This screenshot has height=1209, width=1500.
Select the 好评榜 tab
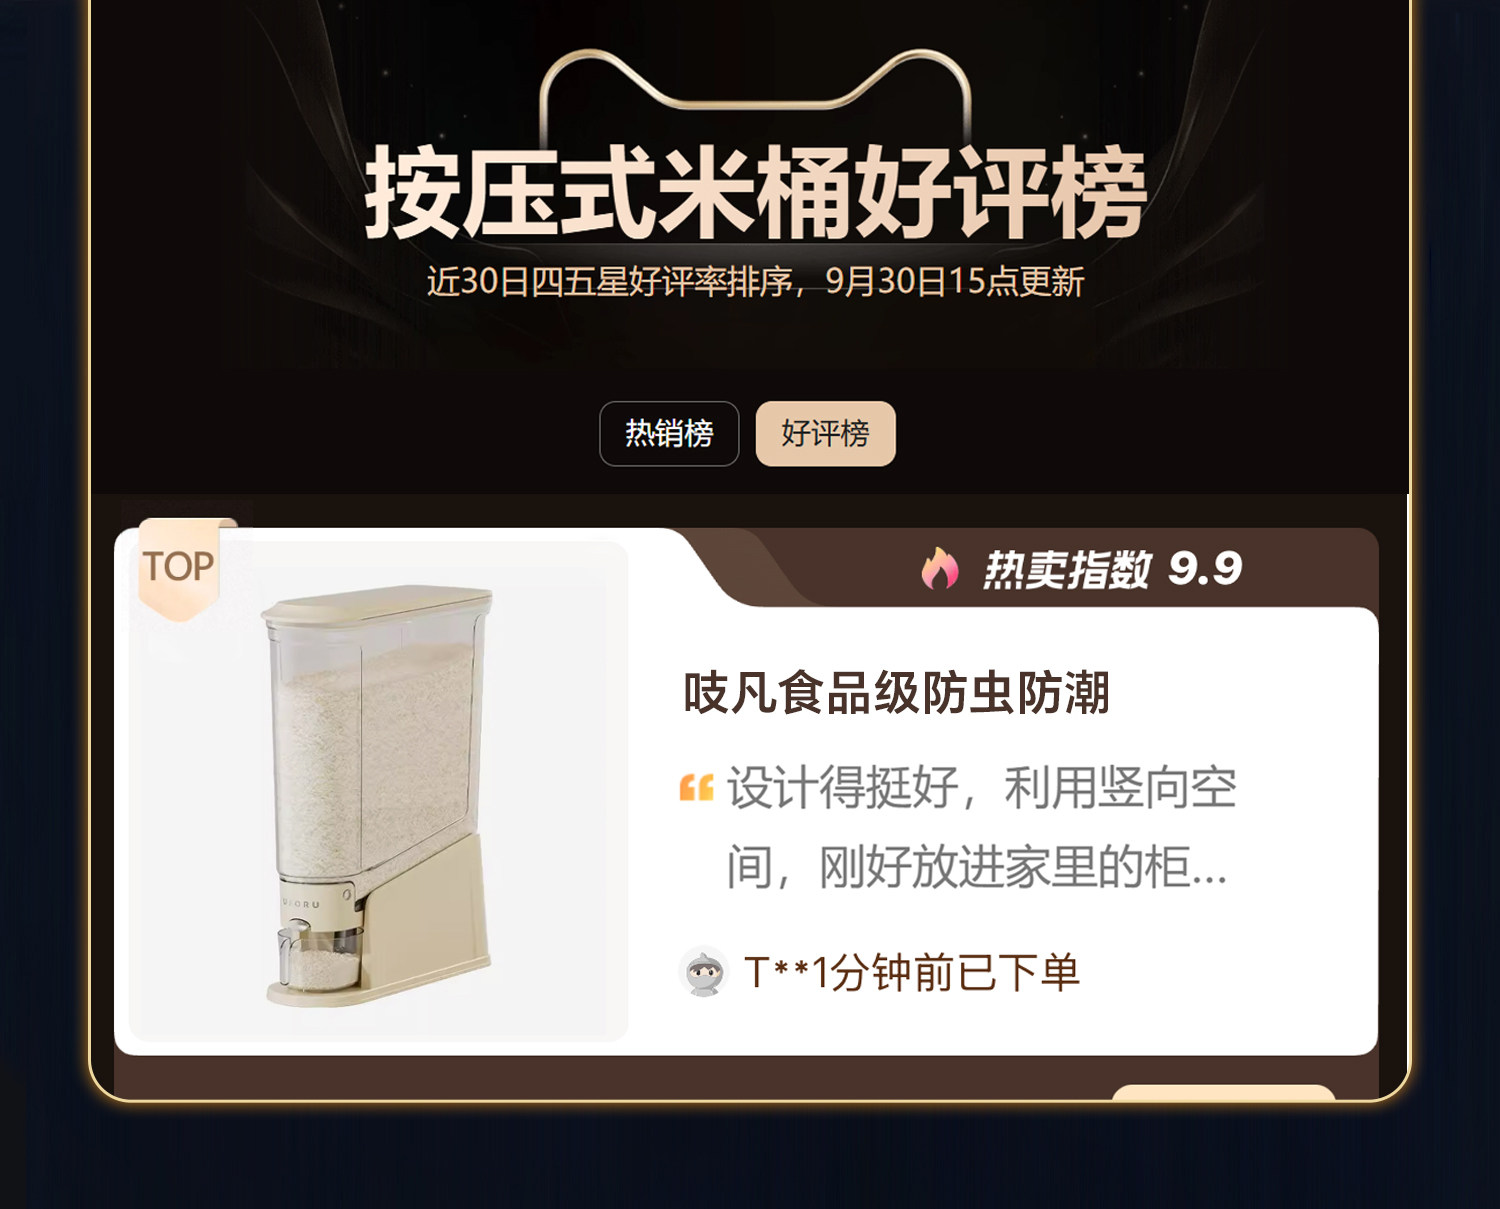click(x=825, y=433)
